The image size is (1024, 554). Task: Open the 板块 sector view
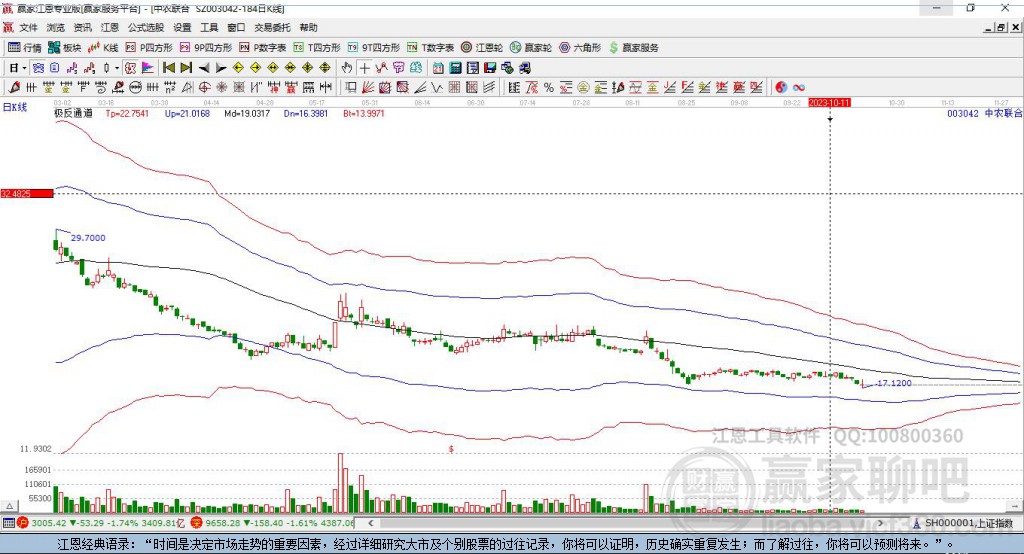click(65, 48)
